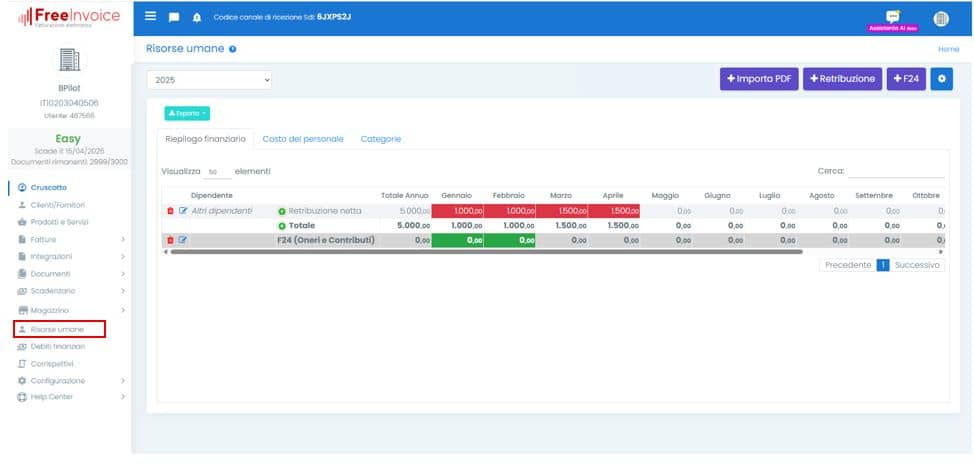The width and height of the screenshot is (974, 474).
Task: Select Risorse umane in the sidebar
Action: click(59, 329)
